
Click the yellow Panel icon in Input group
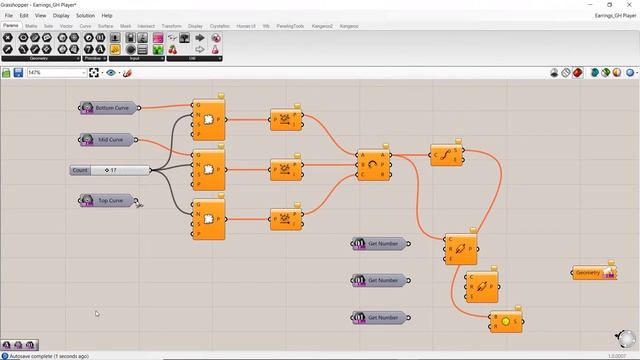tap(115, 49)
